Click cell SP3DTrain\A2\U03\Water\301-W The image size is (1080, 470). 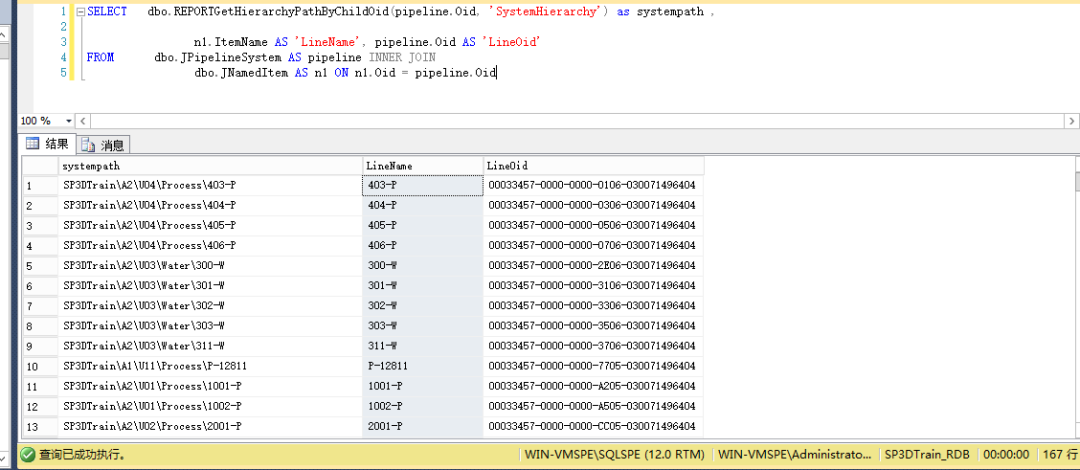(x=210, y=285)
